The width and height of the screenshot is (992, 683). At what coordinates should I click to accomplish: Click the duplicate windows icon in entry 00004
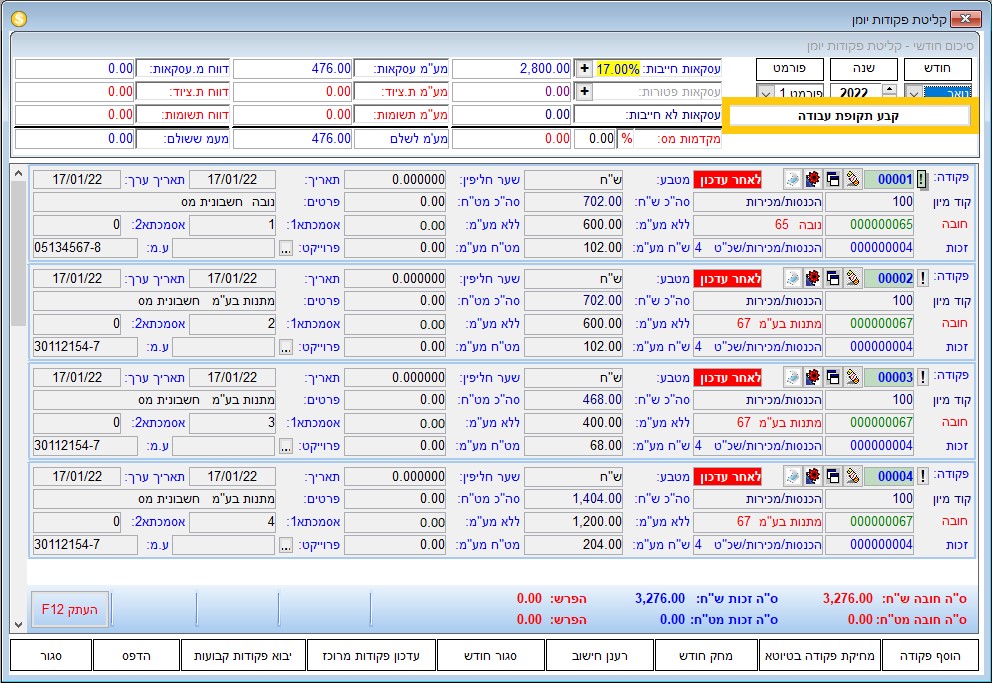pyautogui.click(x=833, y=476)
